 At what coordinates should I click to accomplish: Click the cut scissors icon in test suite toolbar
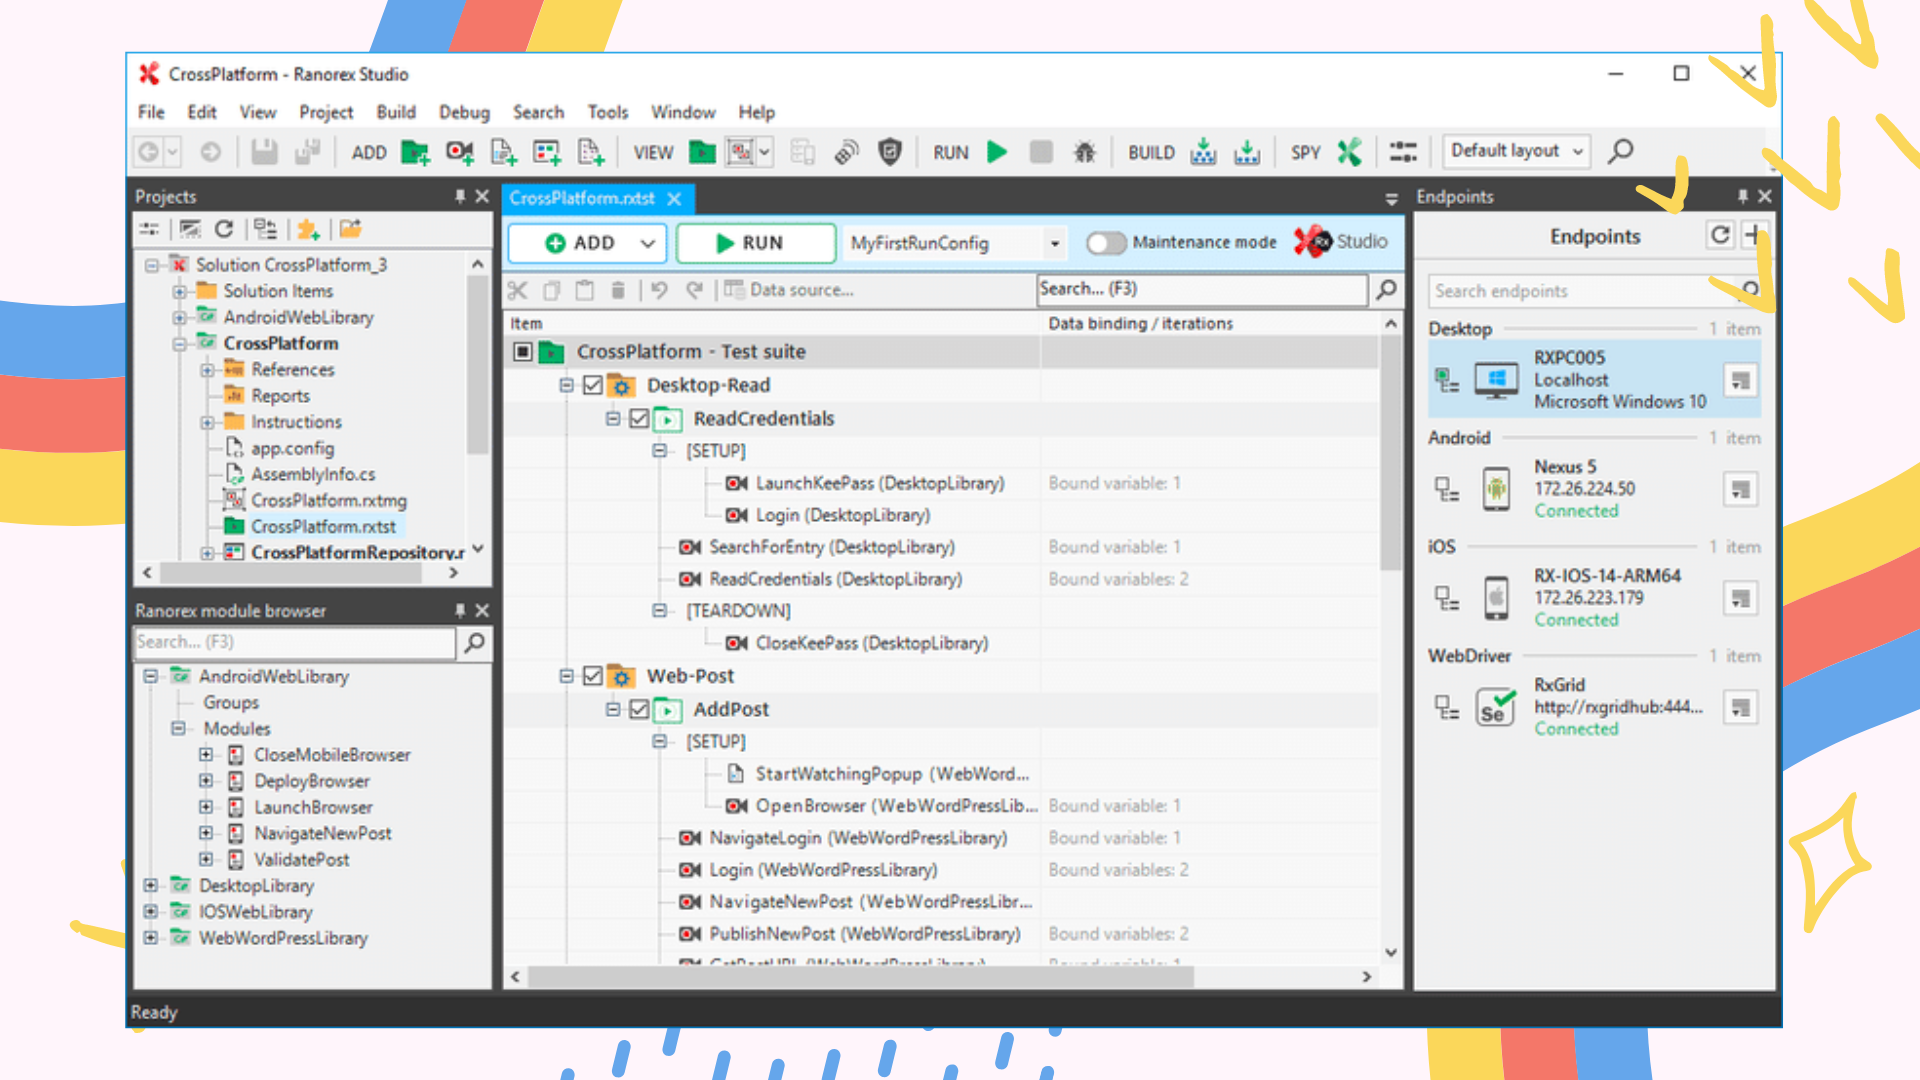click(x=517, y=290)
